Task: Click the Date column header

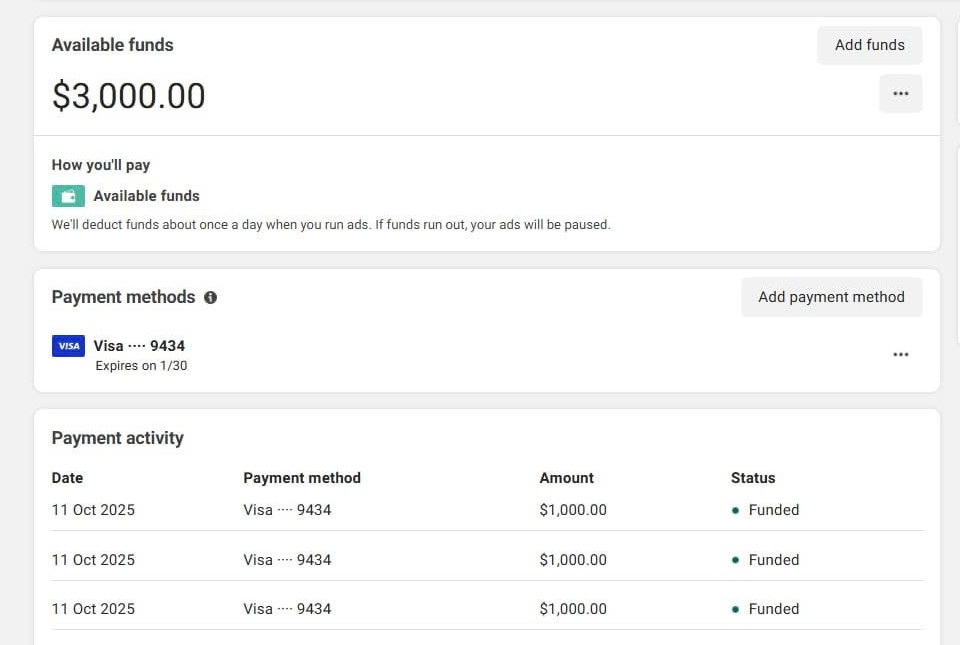Action: pos(67,478)
